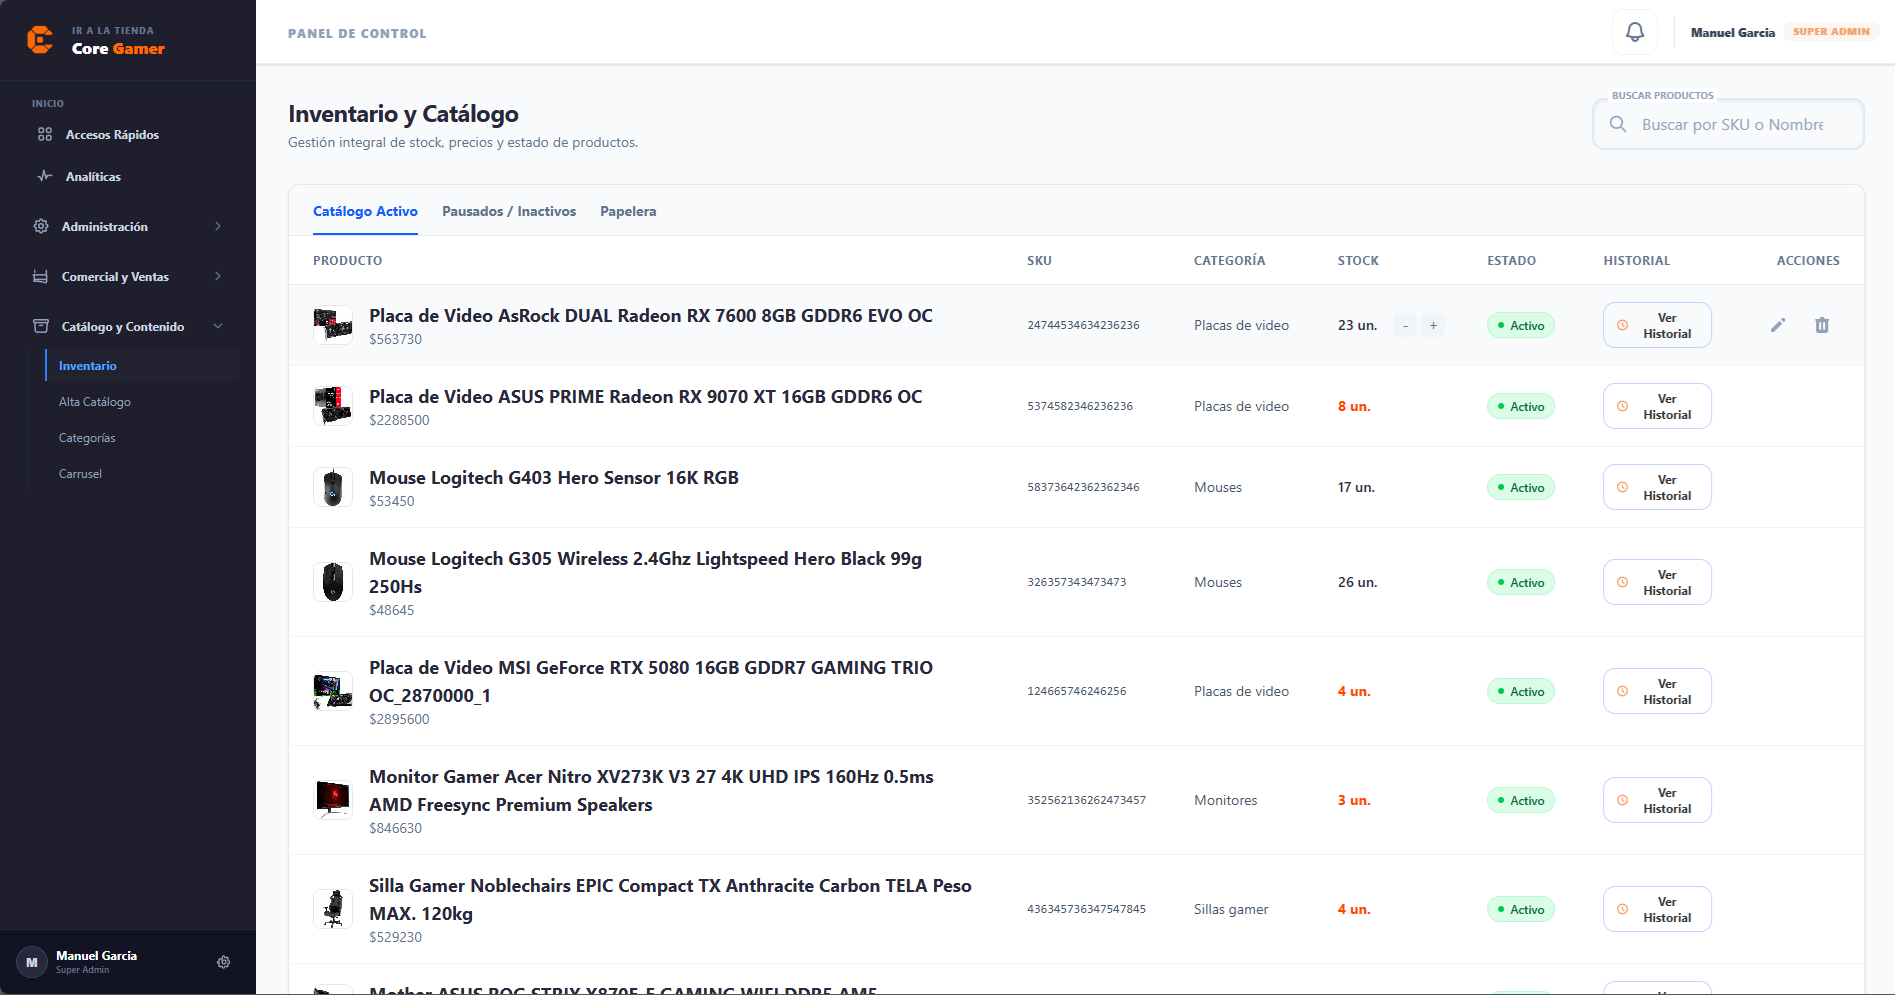This screenshot has width=1895, height=995.
Task: Expand the Administración menu chevron
Action: click(x=218, y=226)
